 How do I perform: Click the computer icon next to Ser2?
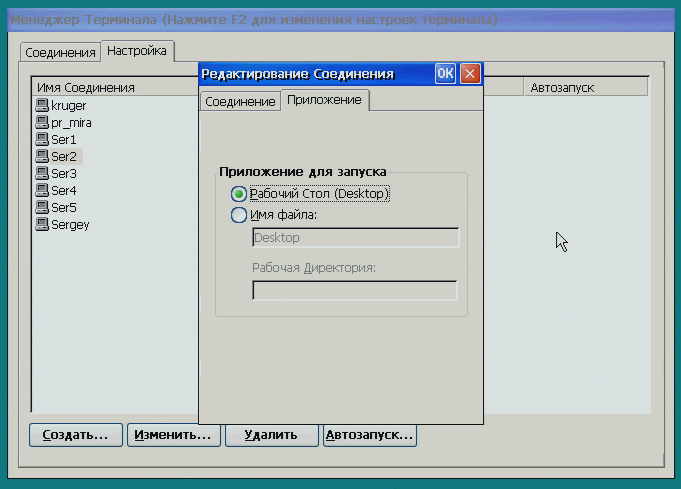click(42, 156)
